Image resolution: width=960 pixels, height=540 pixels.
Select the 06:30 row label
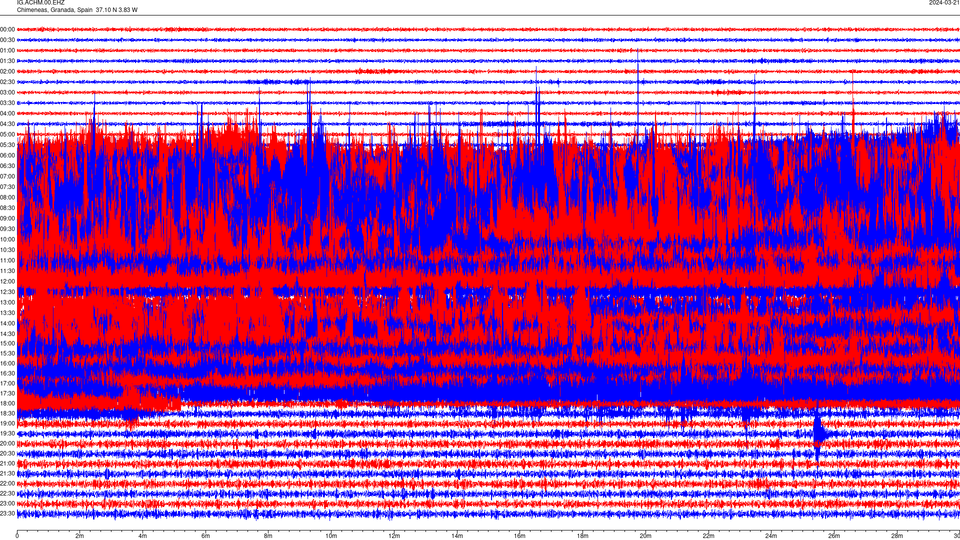tap(8, 166)
